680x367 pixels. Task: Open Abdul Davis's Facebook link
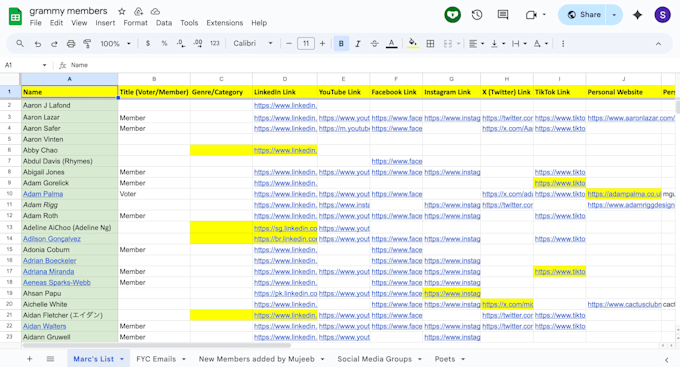[396, 161]
